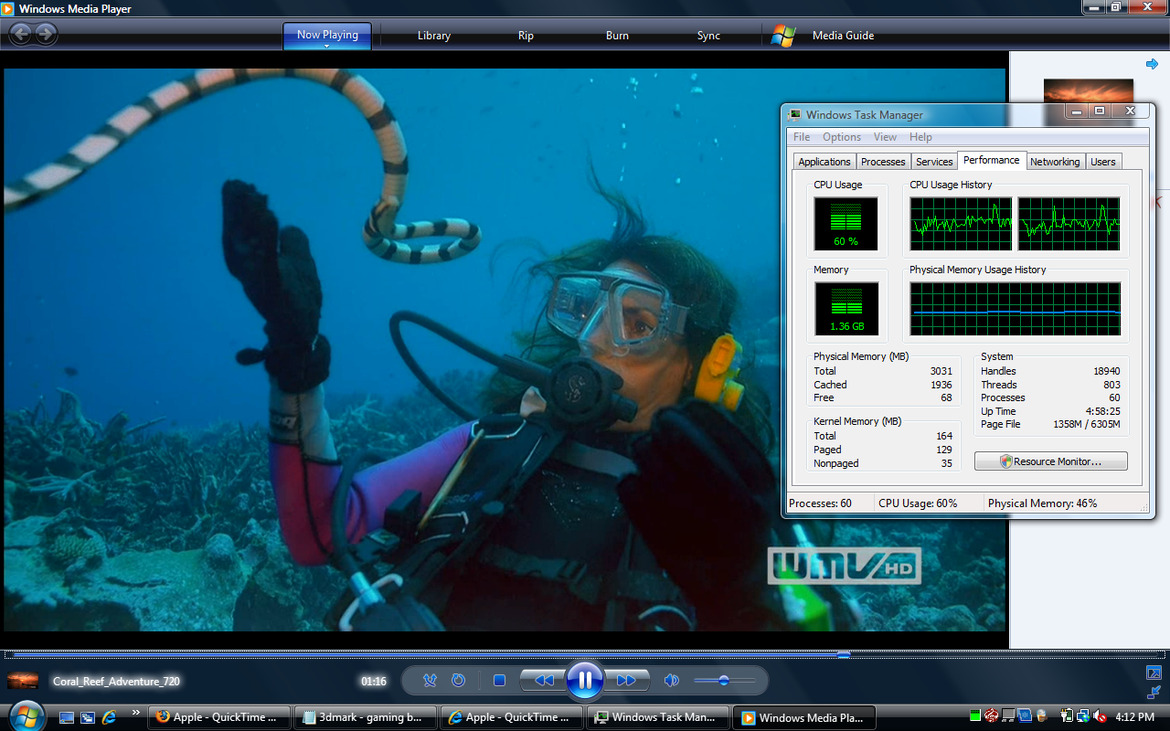Click the taskbar clock showing 4:12 PM
Image resolution: width=1170 pixels, height=731 pixels.
pos(1134,717)
